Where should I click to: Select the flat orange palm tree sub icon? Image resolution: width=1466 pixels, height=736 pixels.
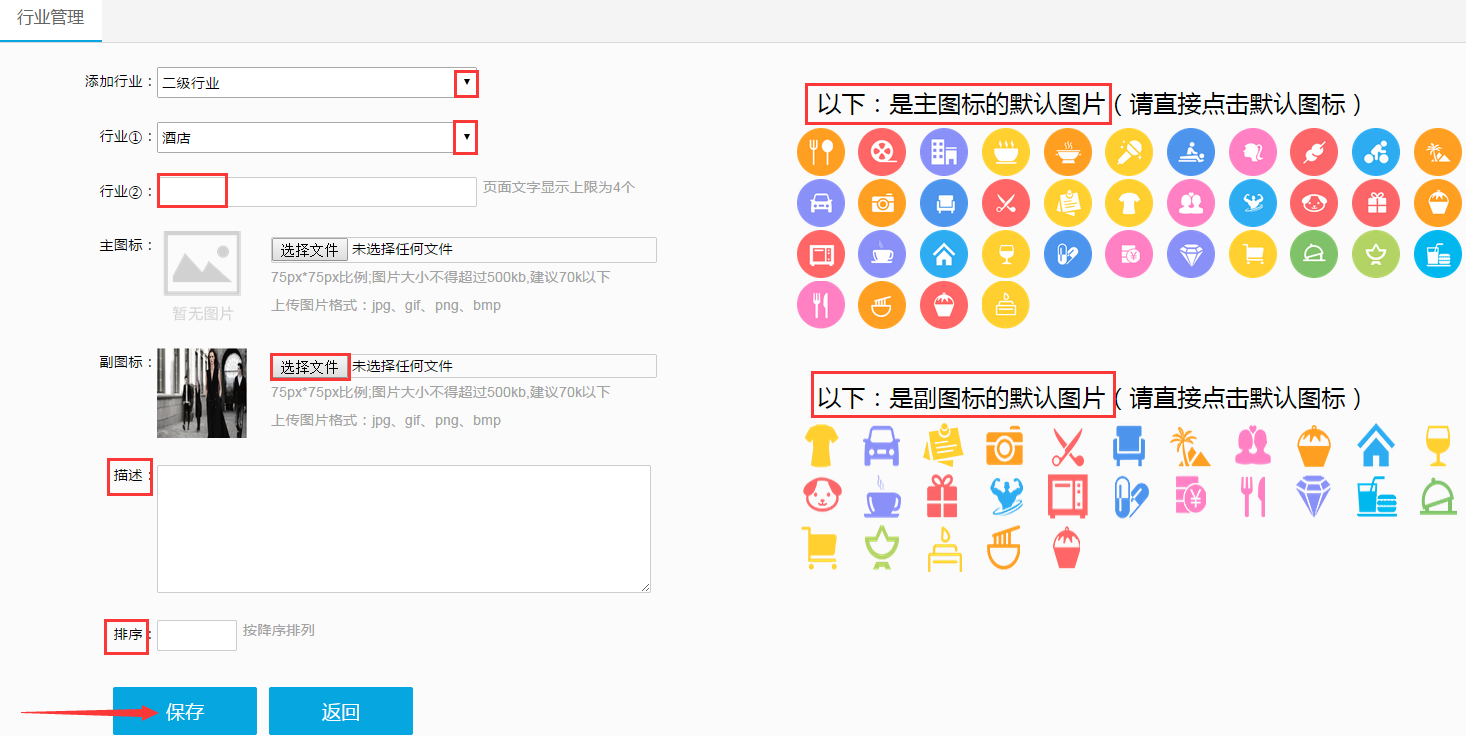1190,447
